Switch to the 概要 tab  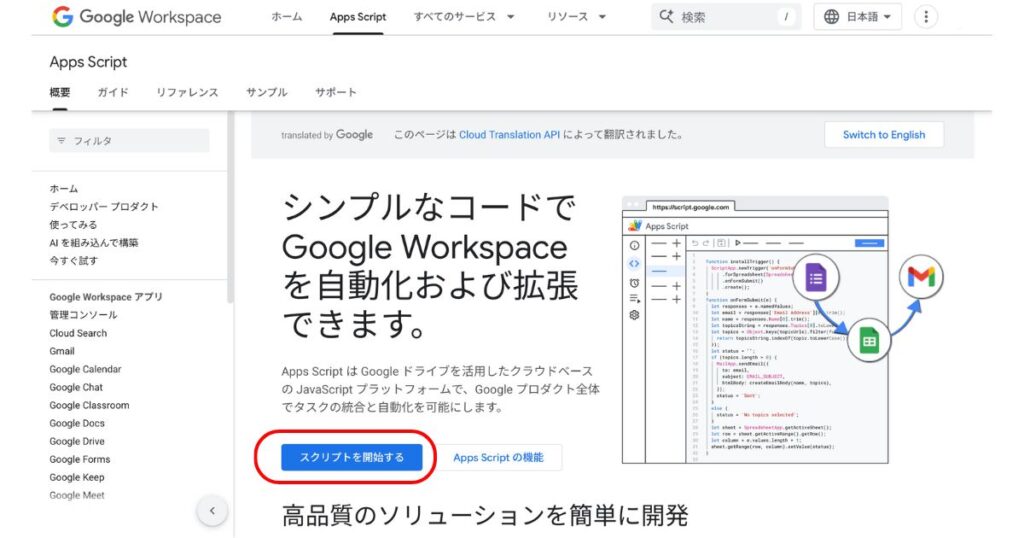[60, 92]
